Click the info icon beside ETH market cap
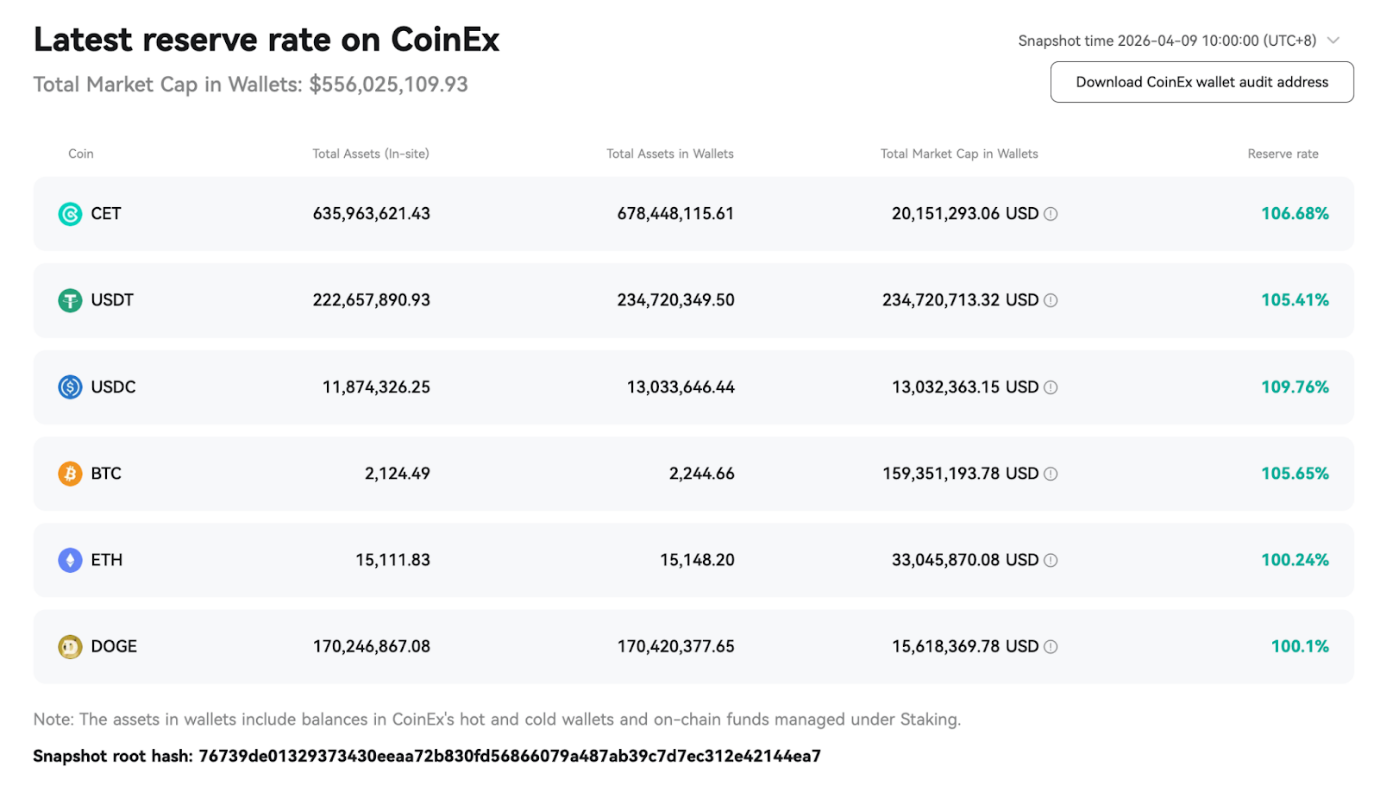This screenshot has width=1380, height=792. coord(1052,560)
